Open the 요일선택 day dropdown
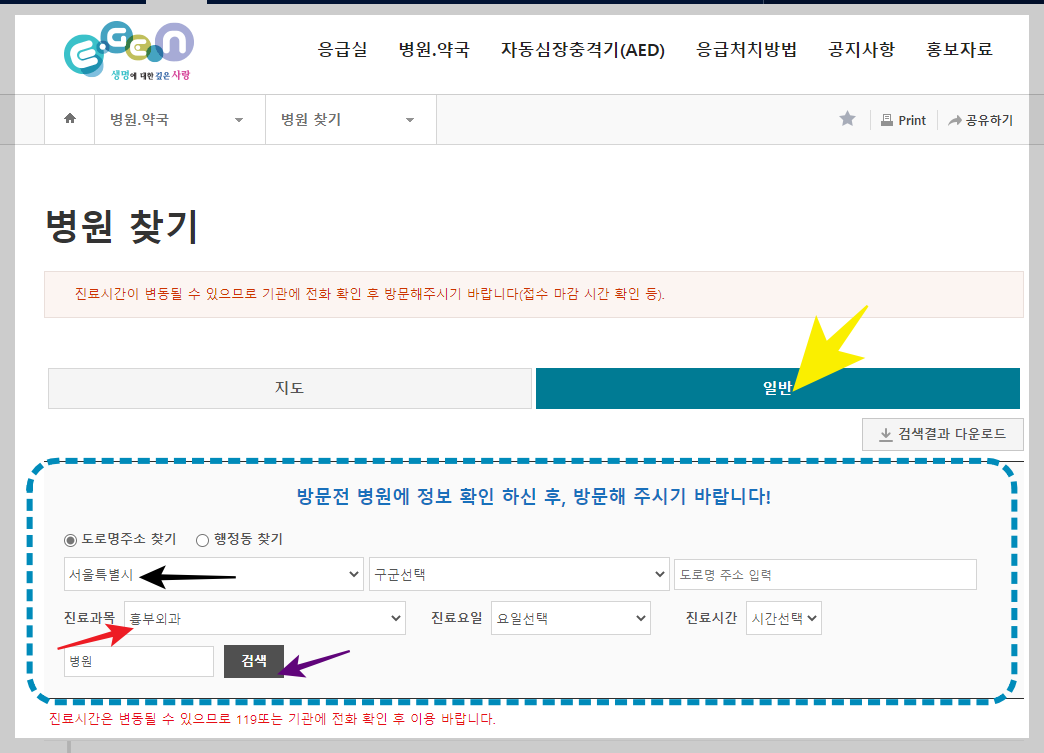Viewport: 1044px width, 753px height. click(570, 618)
